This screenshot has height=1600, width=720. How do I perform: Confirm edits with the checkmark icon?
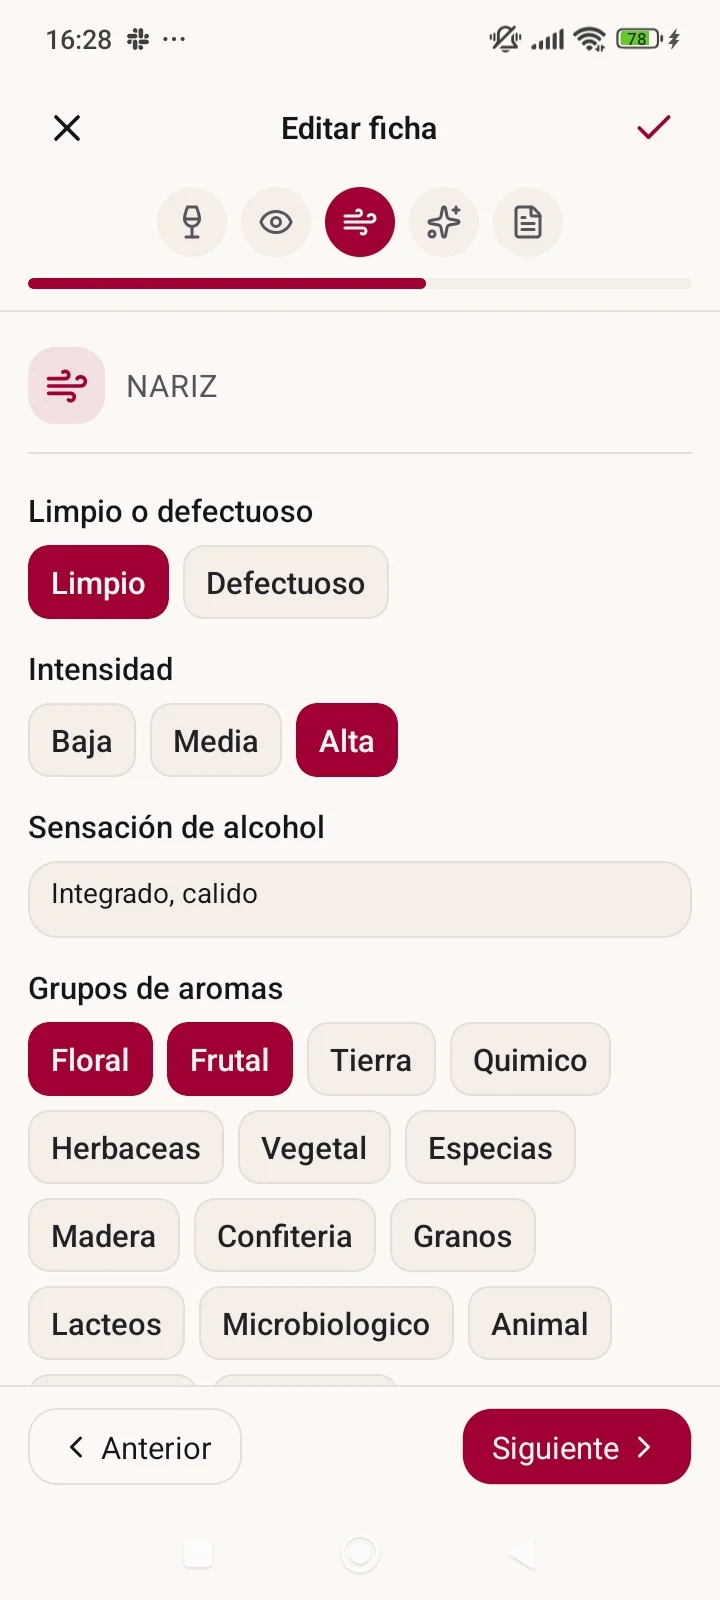(653, 128)
